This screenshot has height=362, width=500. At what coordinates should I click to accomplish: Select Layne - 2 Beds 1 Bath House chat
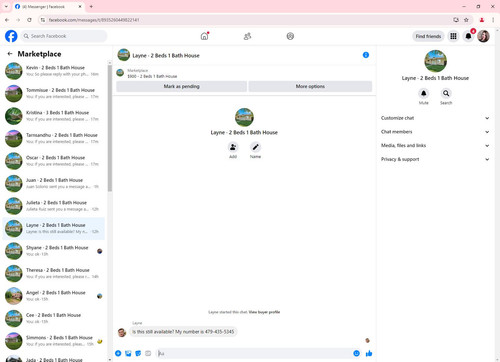(x=54, y=228)
